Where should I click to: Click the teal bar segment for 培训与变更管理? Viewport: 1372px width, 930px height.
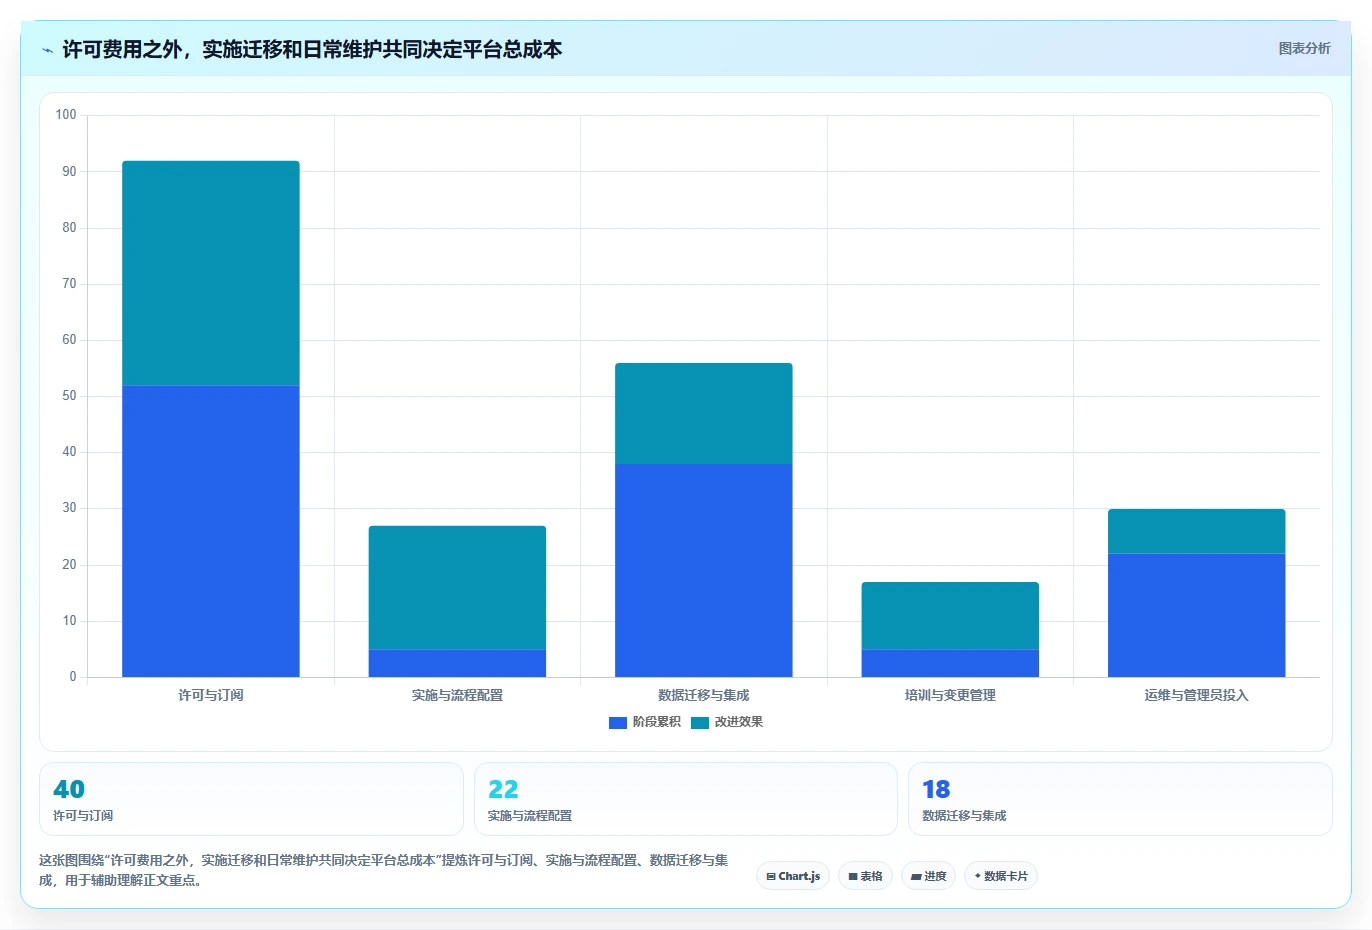coord(950,616)
